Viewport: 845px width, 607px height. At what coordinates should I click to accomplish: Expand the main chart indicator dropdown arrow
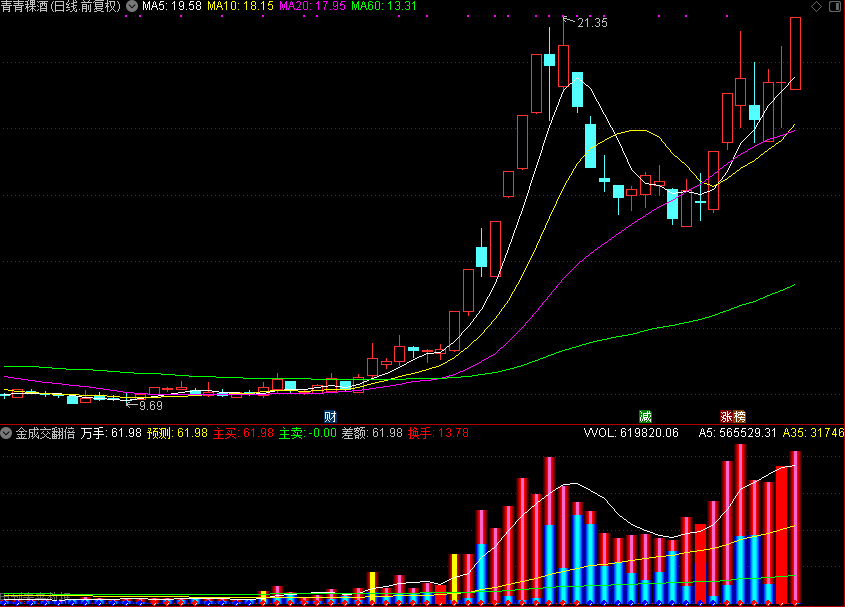(133, 6)
